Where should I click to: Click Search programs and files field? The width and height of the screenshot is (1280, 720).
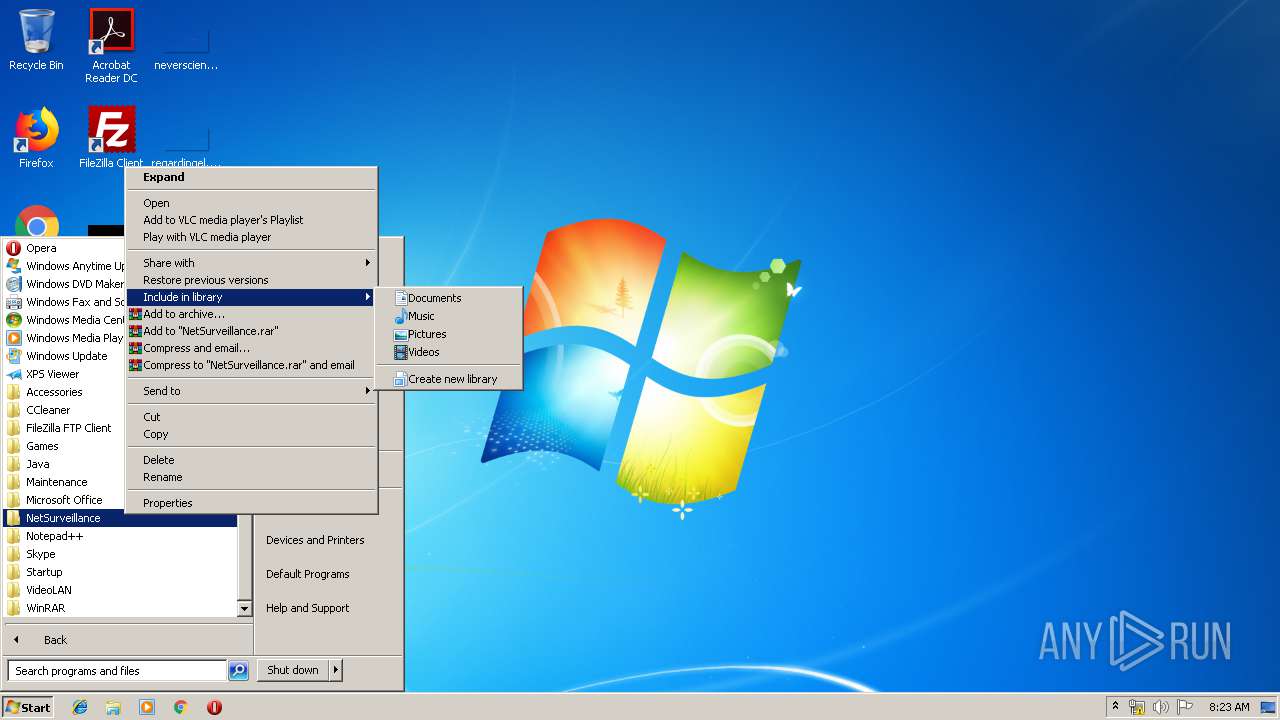117,671
